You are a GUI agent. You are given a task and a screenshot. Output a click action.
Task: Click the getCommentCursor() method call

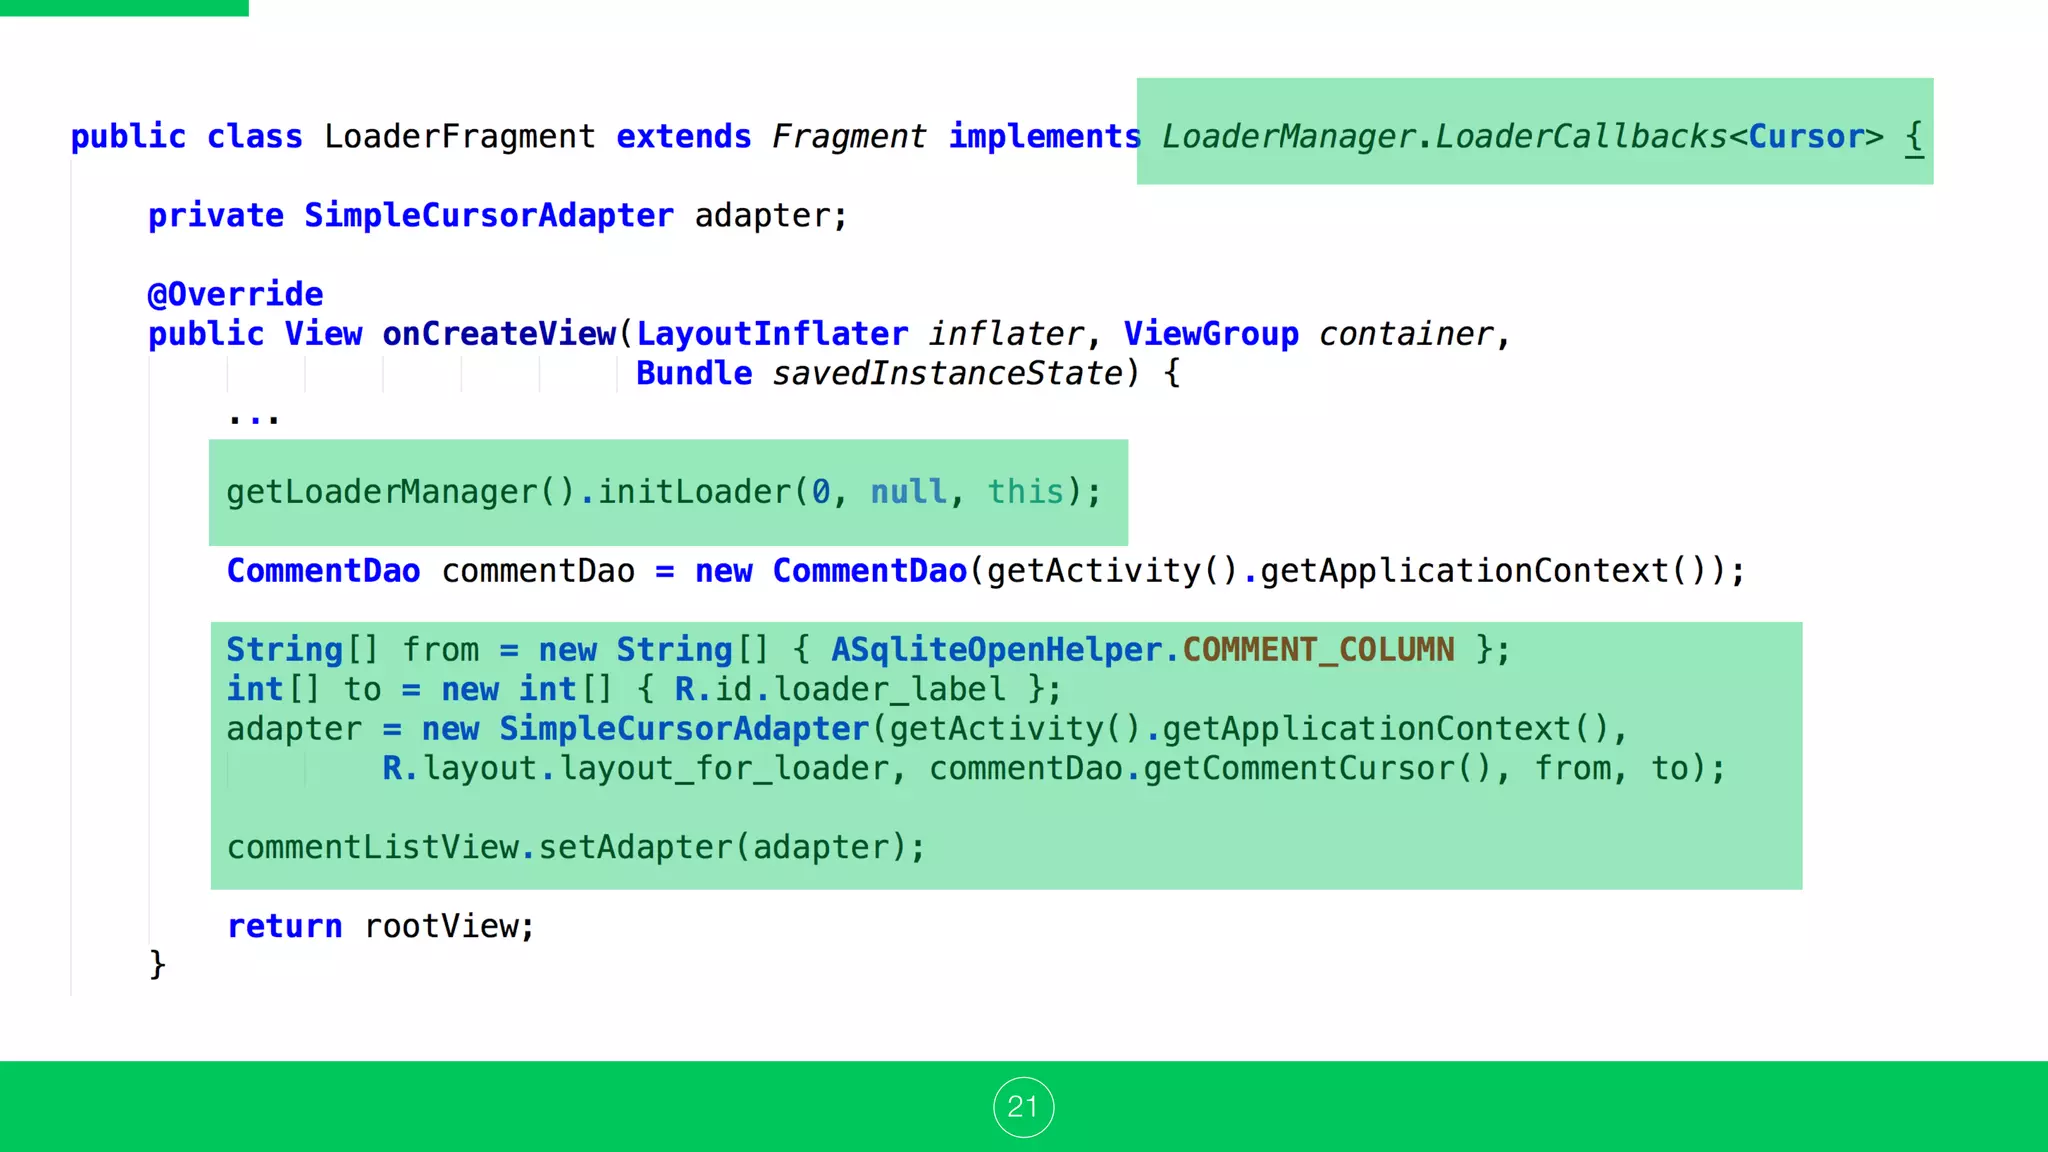(x=1317, y=768)
